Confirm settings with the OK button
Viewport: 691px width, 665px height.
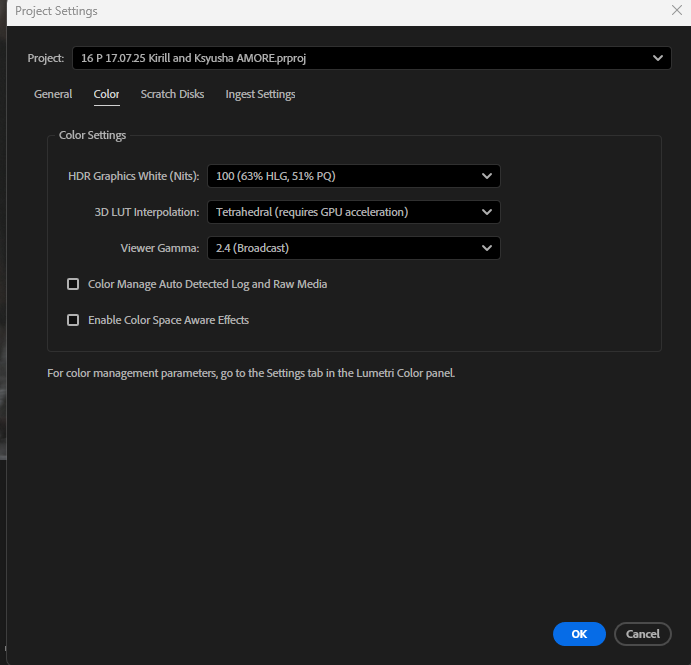(579, 633)
